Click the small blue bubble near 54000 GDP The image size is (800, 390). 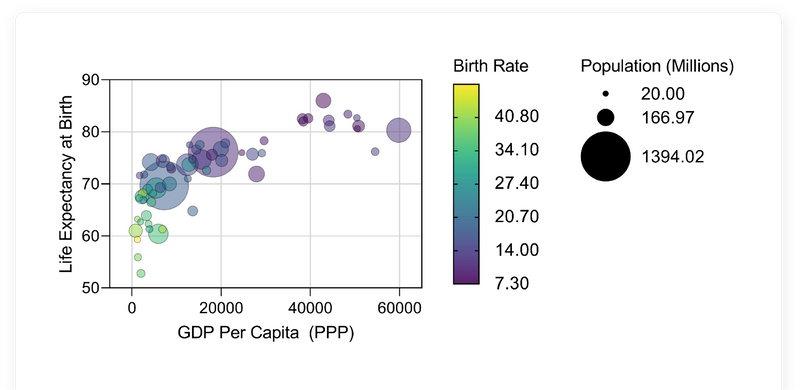tap(375, 152)
